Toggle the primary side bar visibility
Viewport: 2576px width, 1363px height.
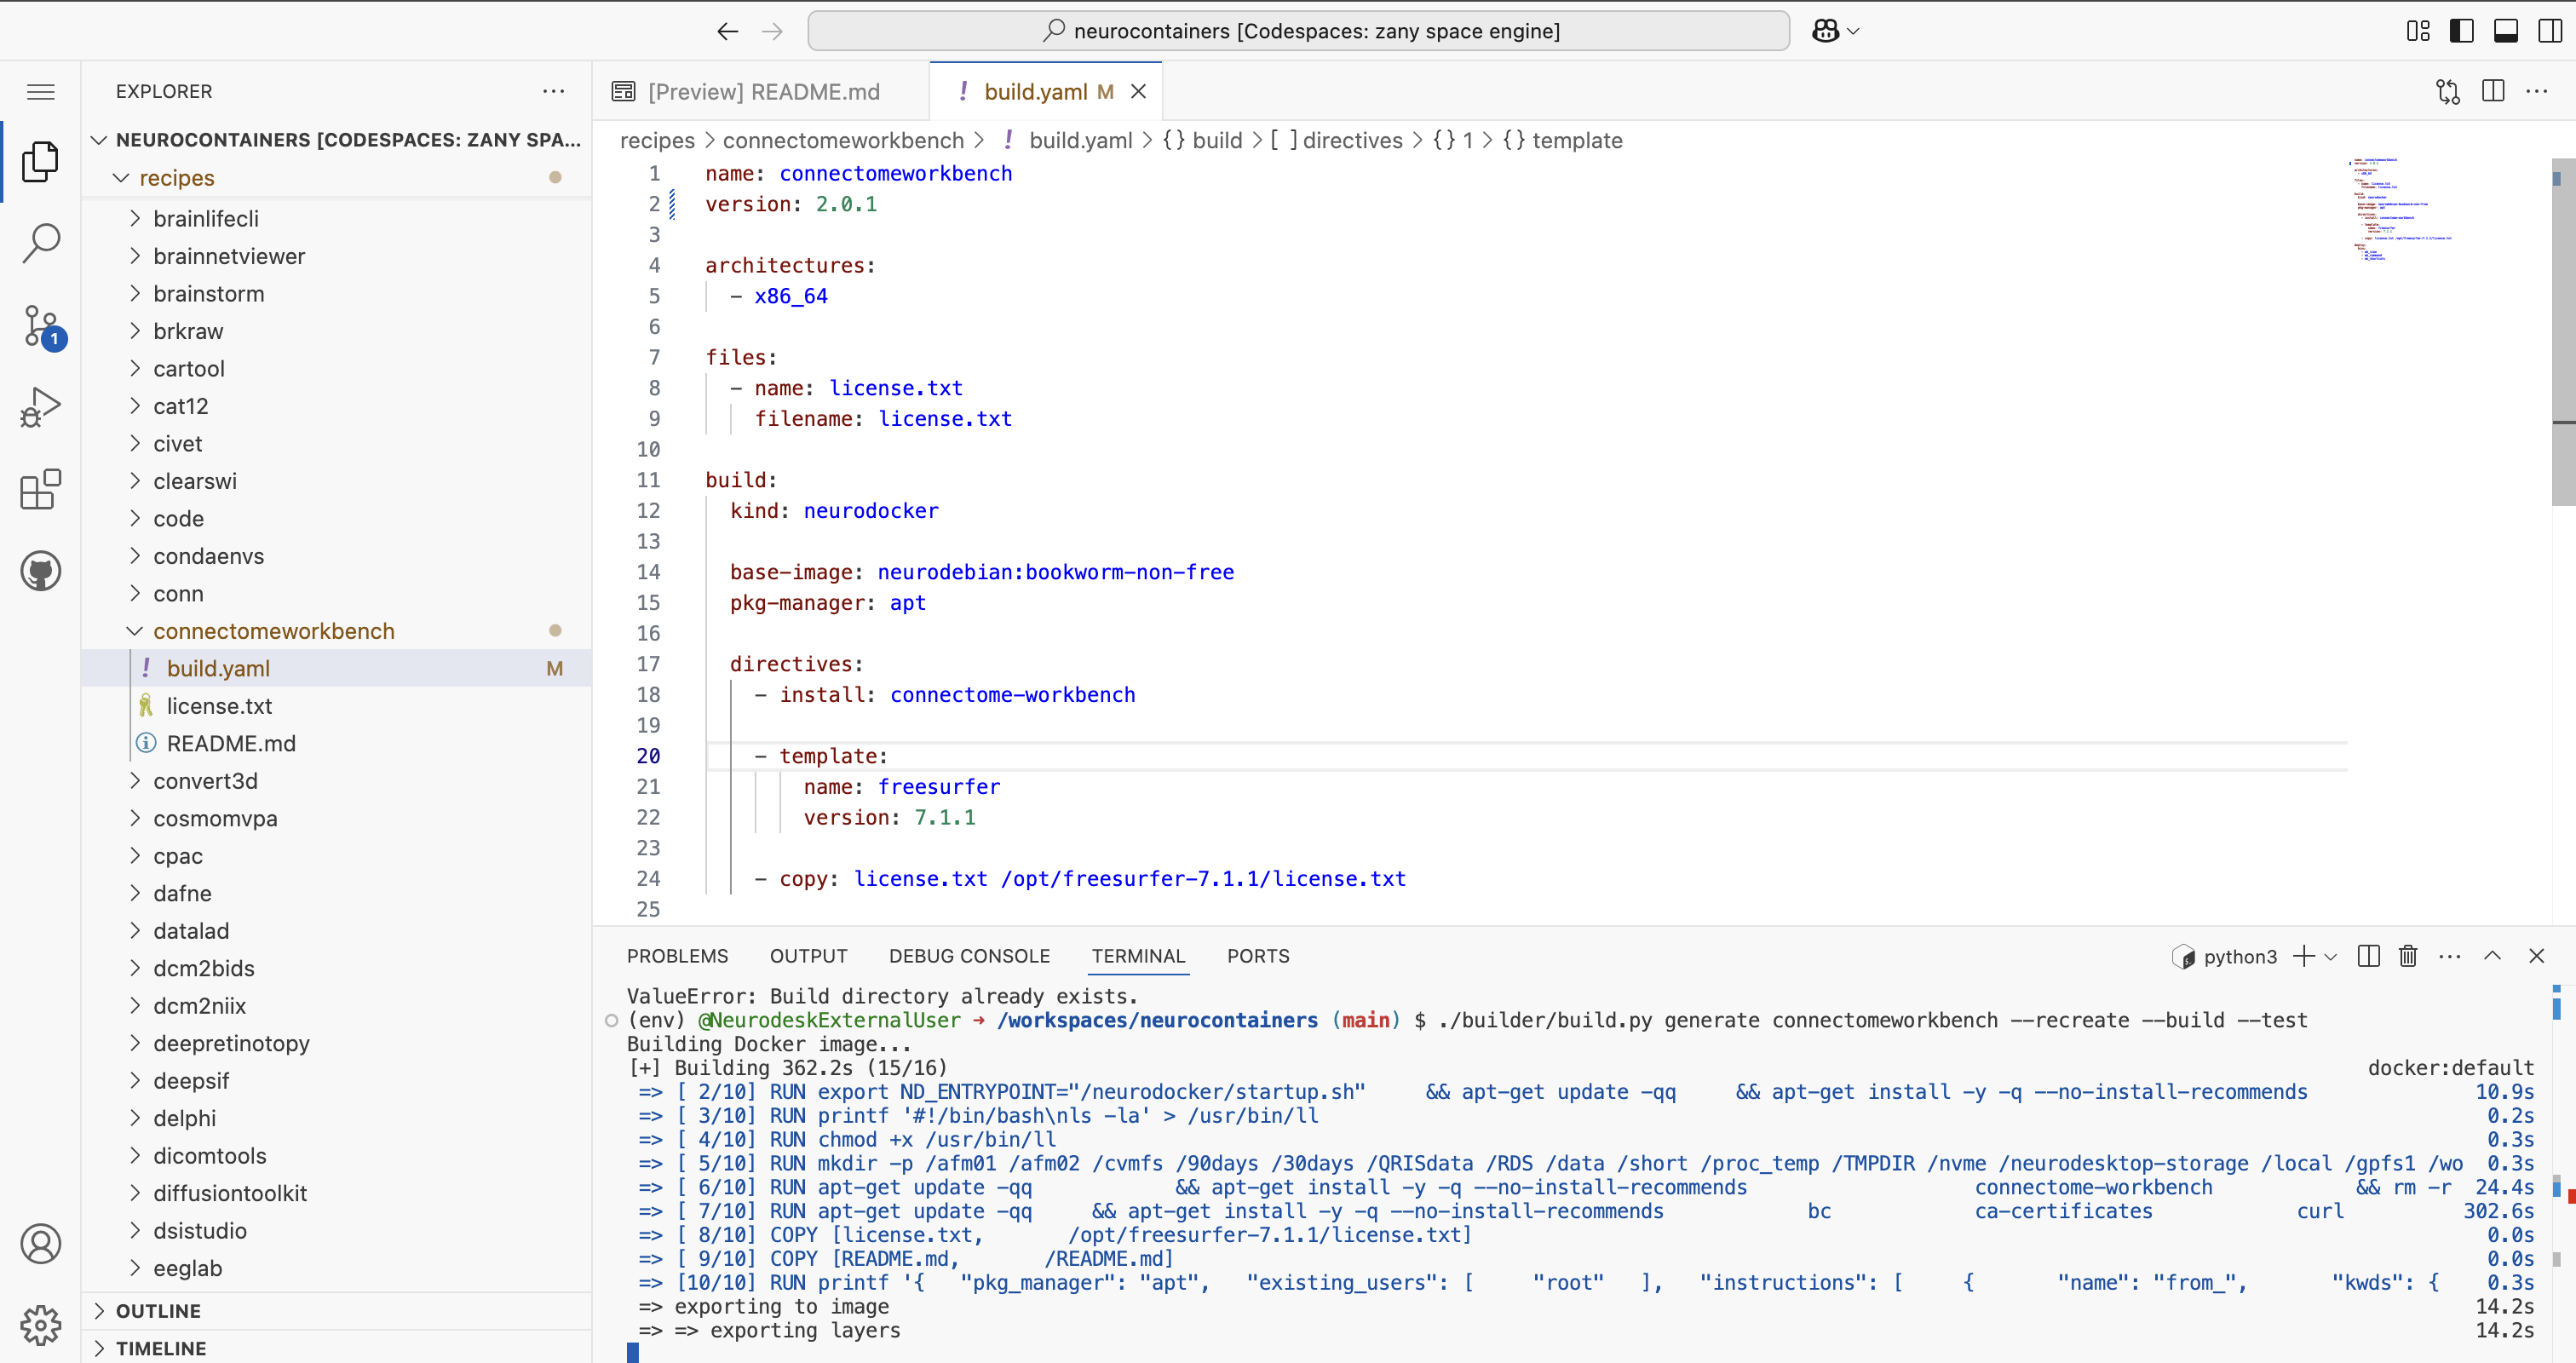coord(2462,31)
